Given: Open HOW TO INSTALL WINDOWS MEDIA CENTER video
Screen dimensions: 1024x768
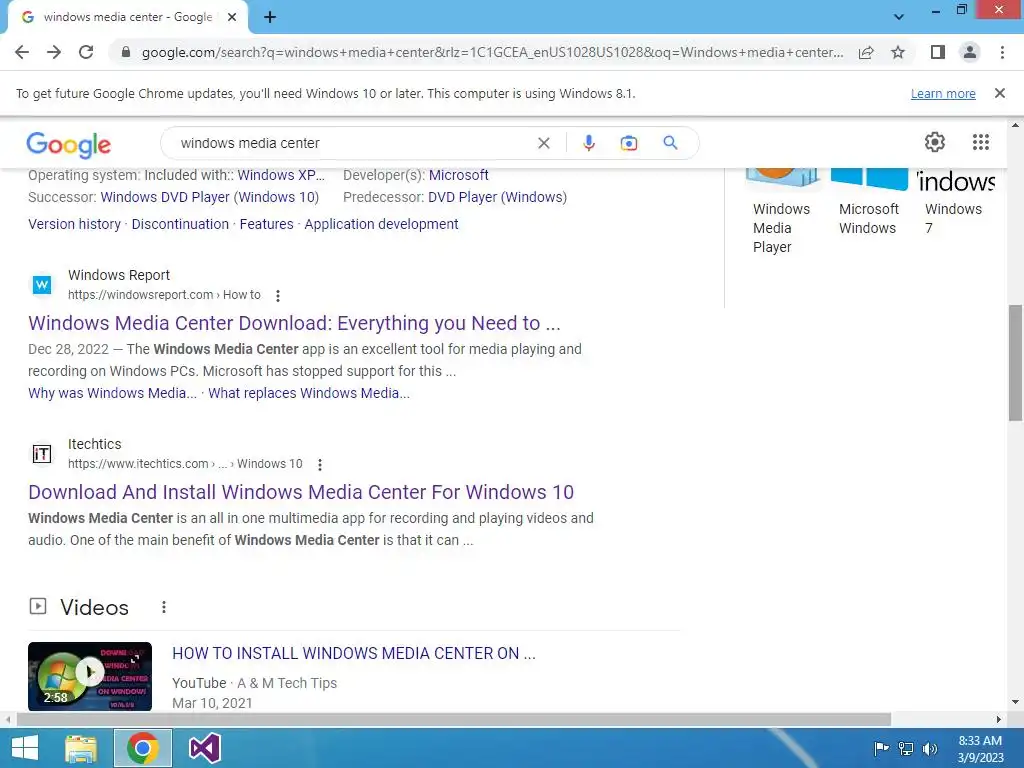Looking at the screenshot, I should (354, 654).
